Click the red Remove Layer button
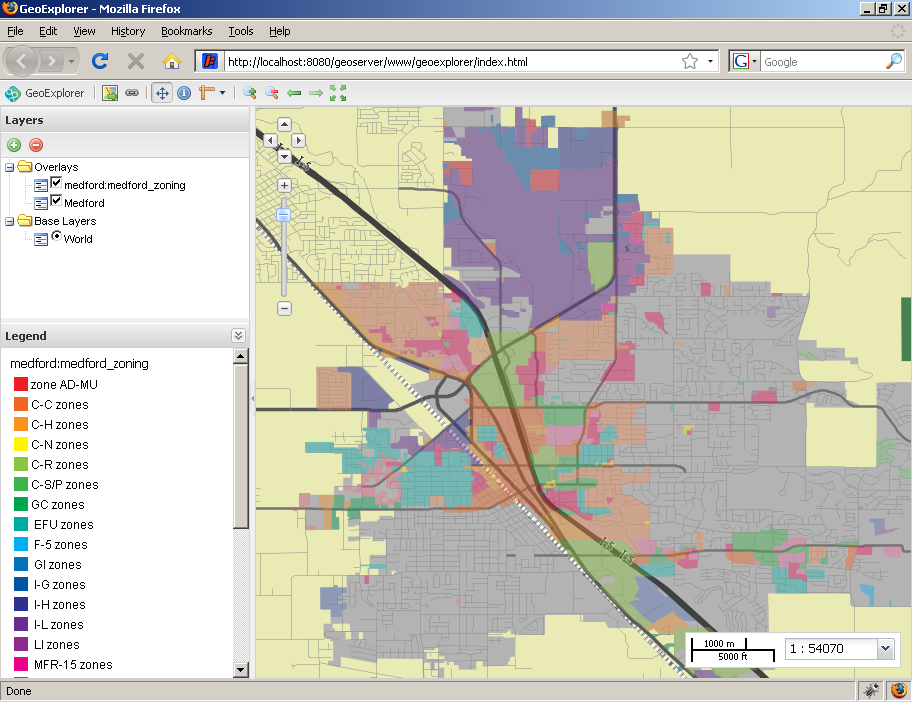The width and height of the screenshot is (912, 702). coord(36,145)
